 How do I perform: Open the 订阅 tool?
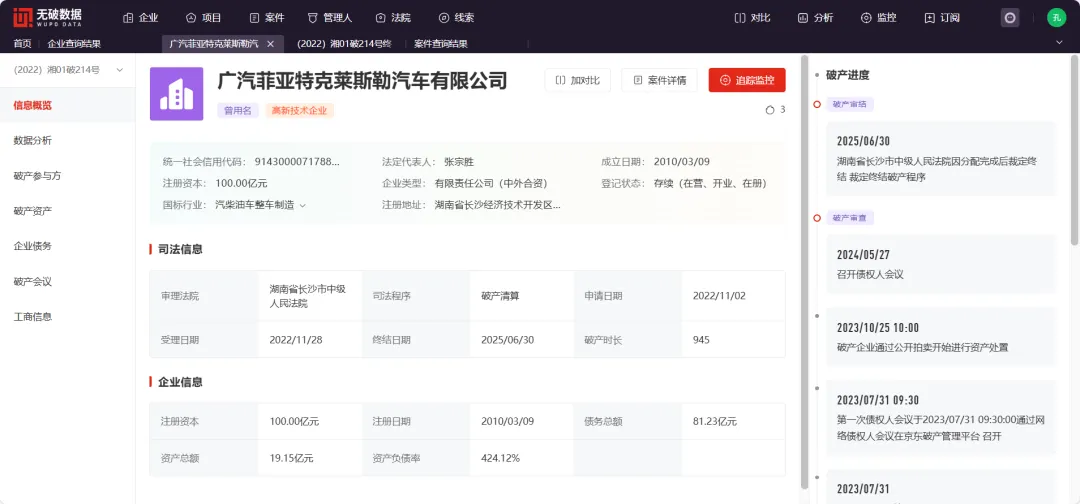coord(942,18)
